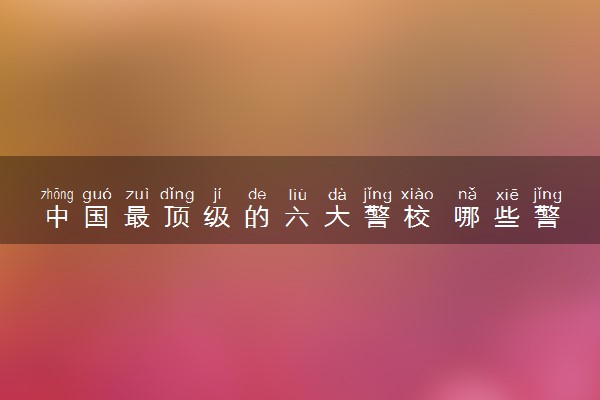This screenshot has width=600, height=400.
Task: Select the pinyin label guó
Action: pyautogui.click(x=97, y=195)
